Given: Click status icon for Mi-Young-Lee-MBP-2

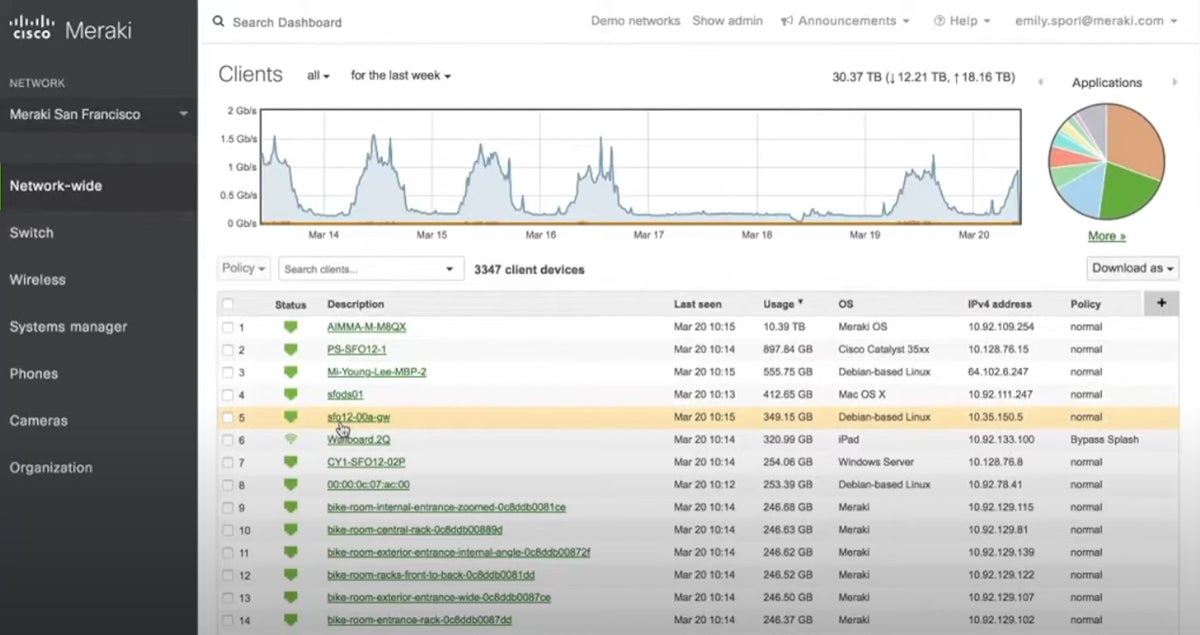Looking at the screenshot, I should click(x=291, y=372).
